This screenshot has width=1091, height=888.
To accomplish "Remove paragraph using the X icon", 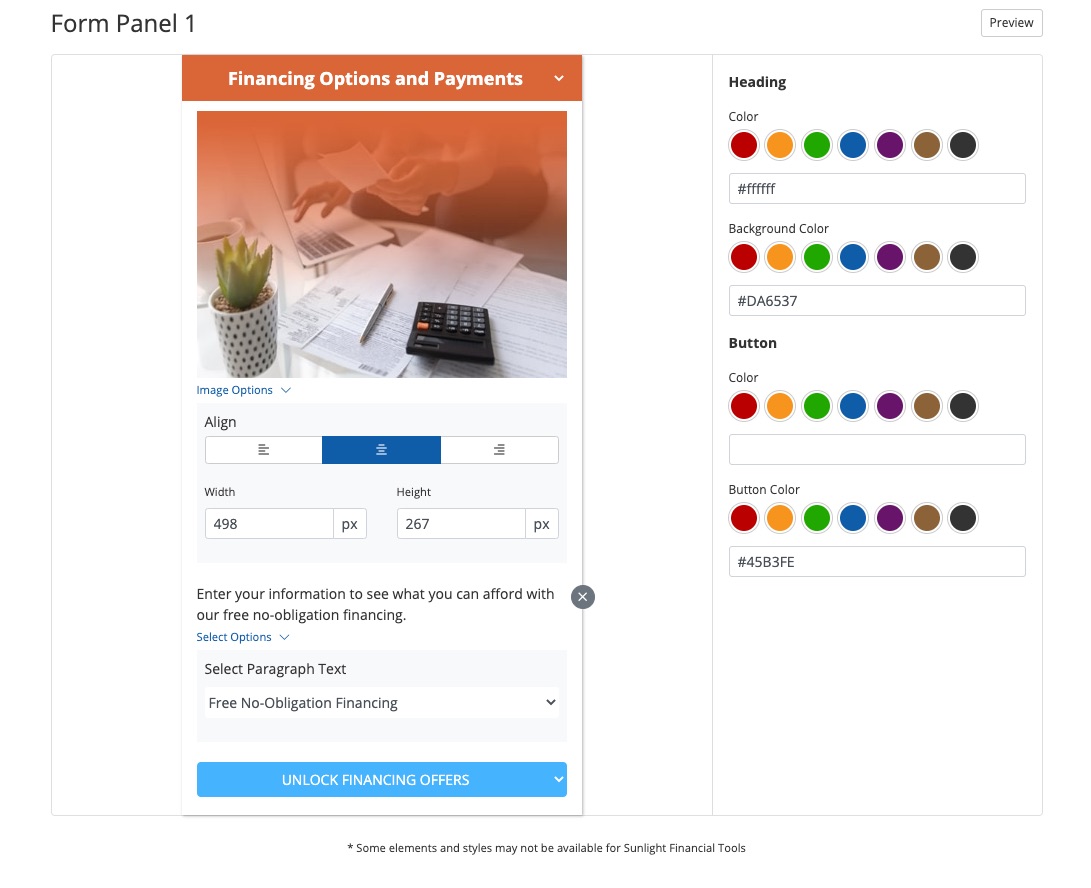I will tap(583, 597).
